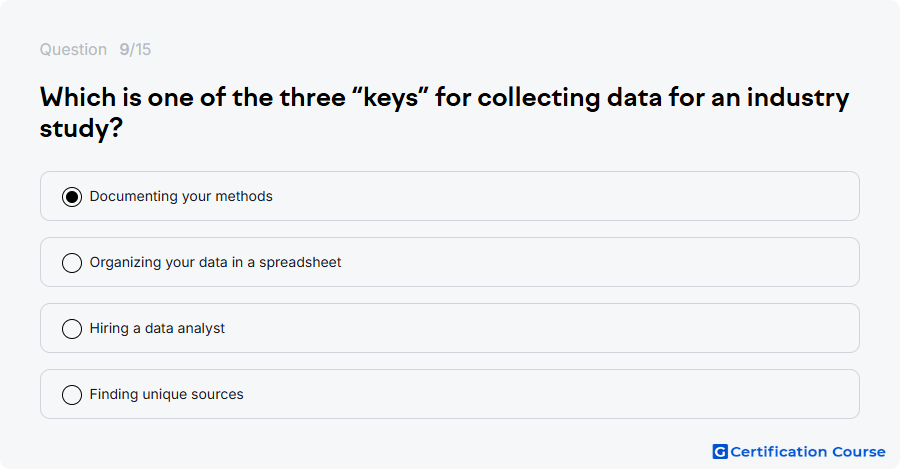900x469 pixels.
Task: Click the 'Documenting your methods' answer text
Action: [181, 196]
